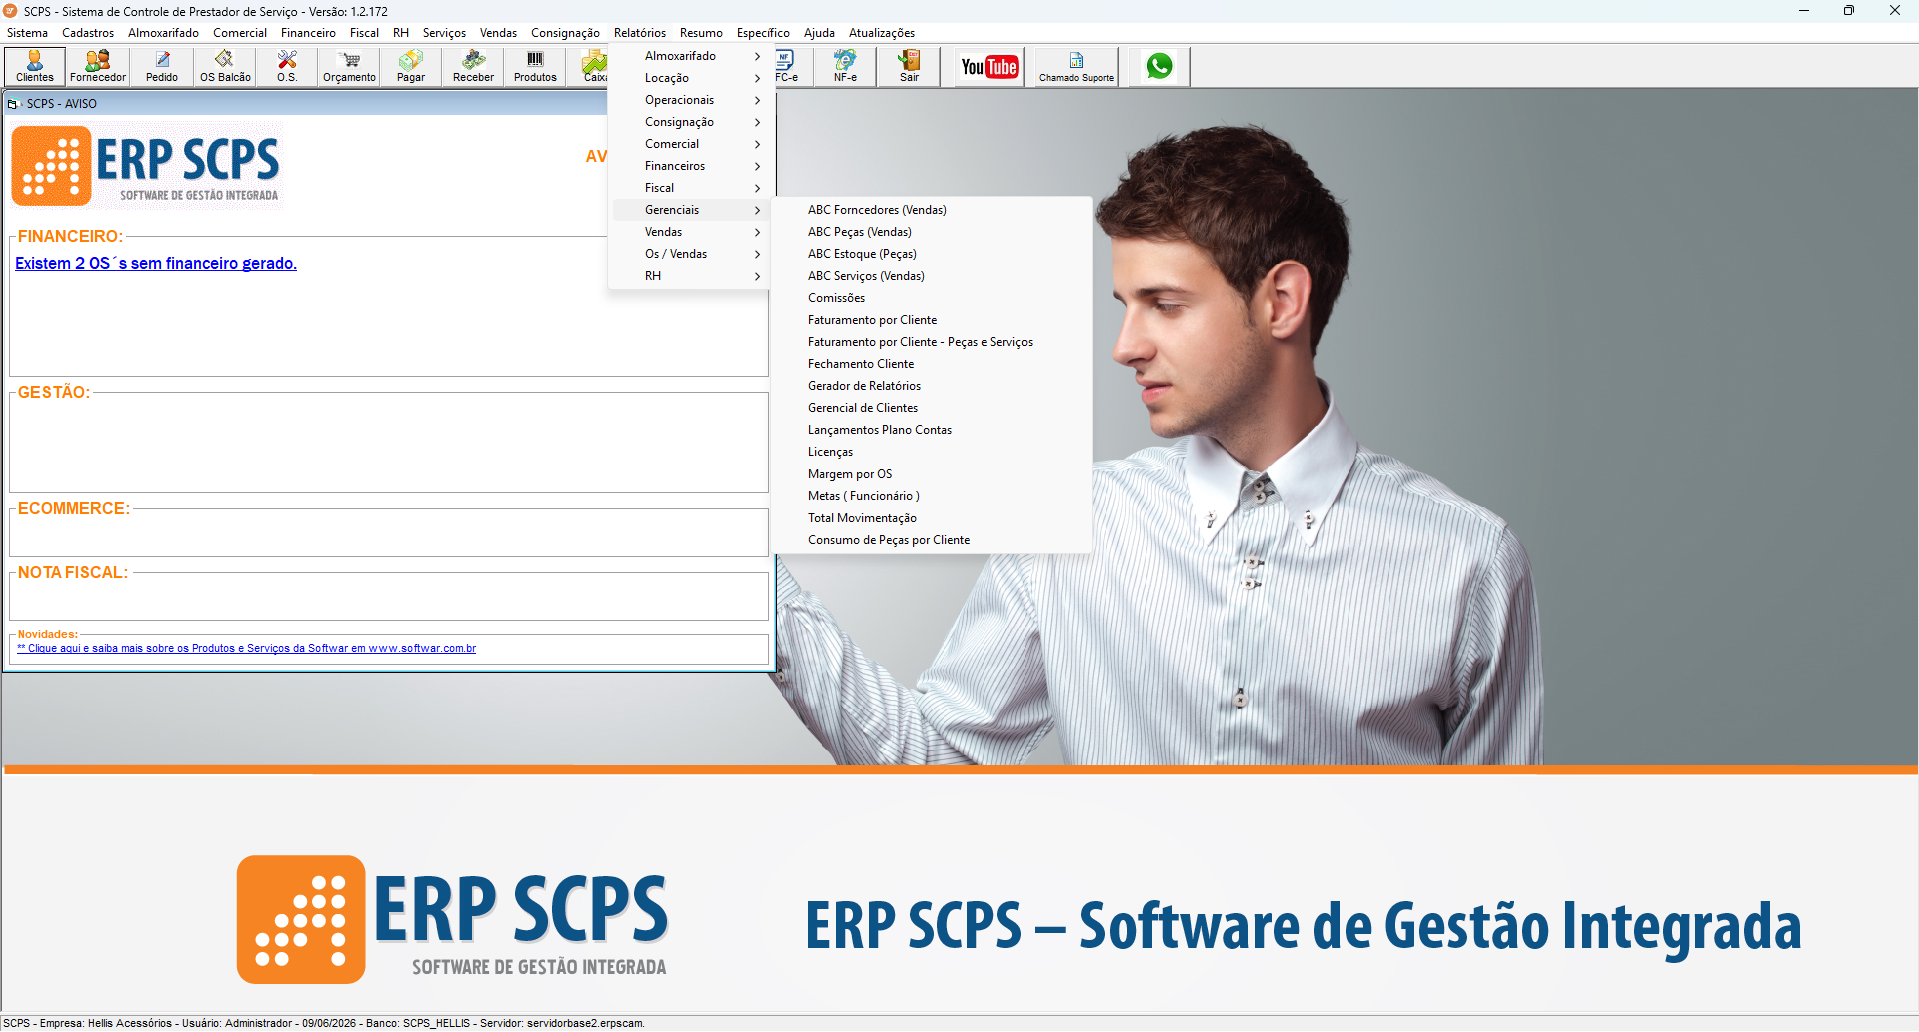Follow the softwar.com.br novidades link
The image size is (1919, 1032).
tap(247, 648)
